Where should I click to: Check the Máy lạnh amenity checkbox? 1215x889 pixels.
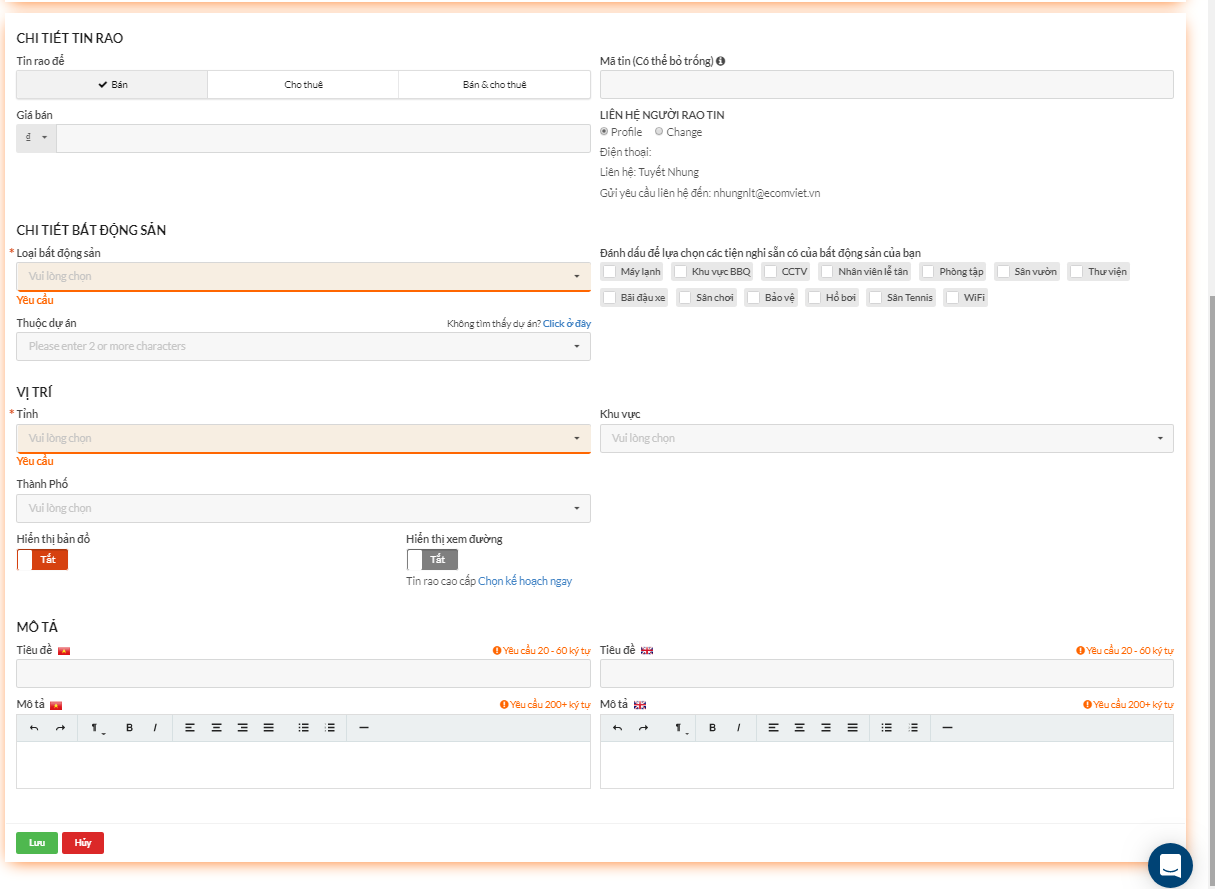[609, 272]
